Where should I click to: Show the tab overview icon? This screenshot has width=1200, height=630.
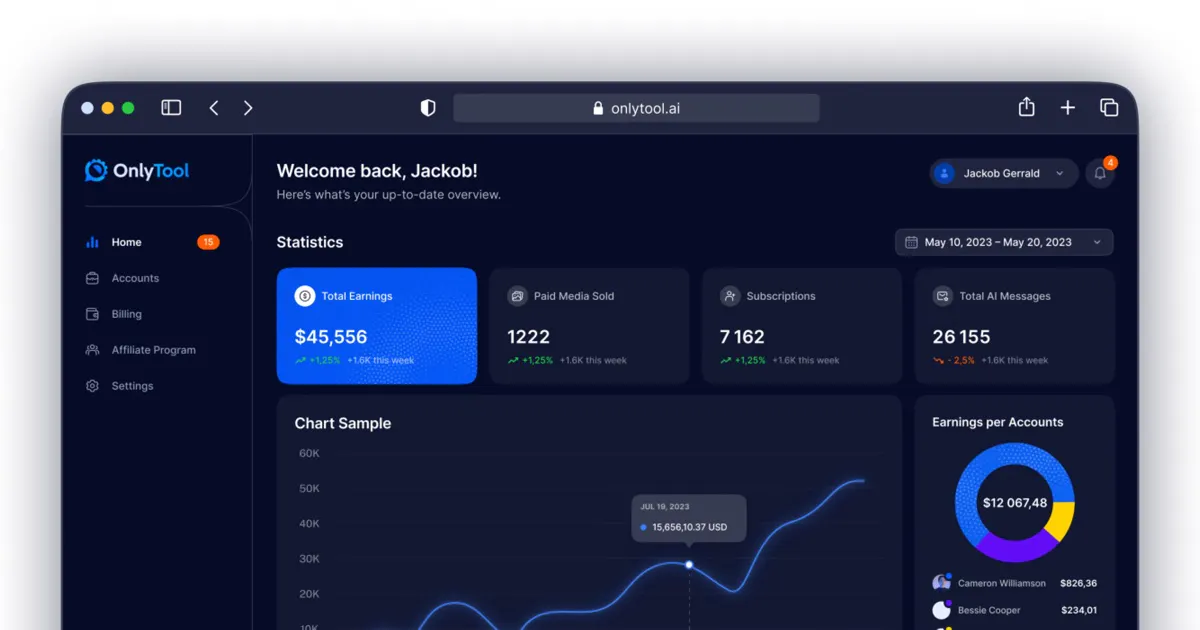click(x=1109, y=107)
